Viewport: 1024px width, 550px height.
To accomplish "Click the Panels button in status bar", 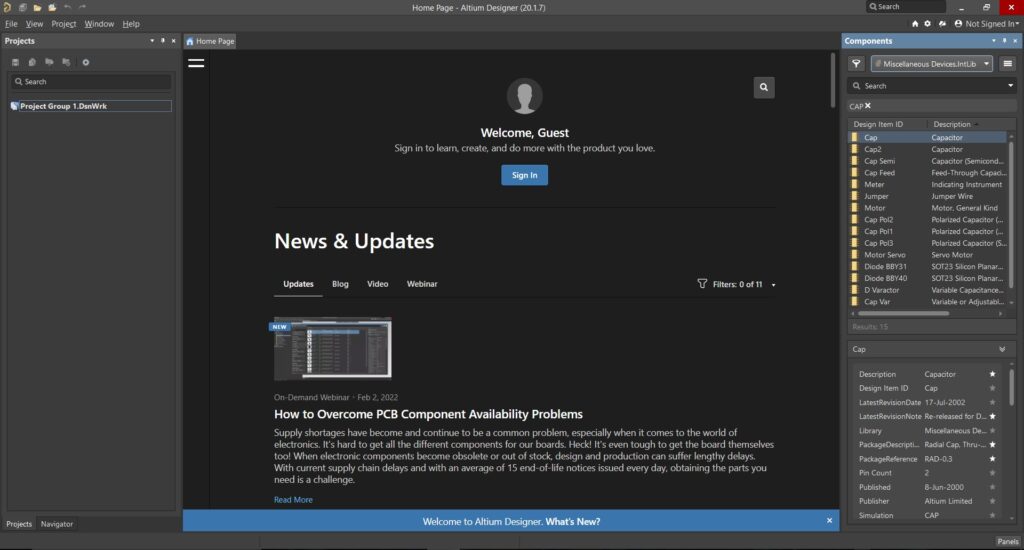I will [x=1008, y=541].
